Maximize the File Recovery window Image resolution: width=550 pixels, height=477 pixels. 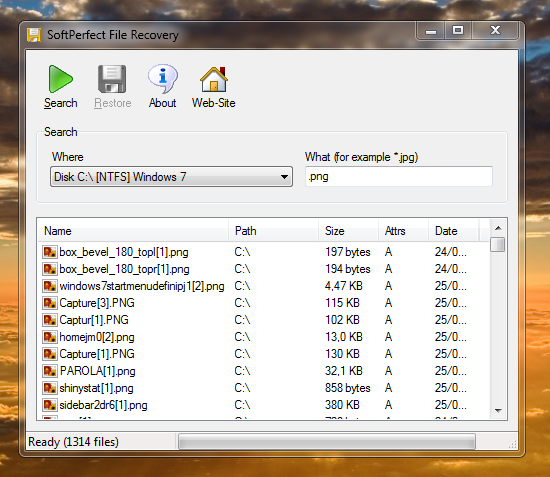point(458,31)
